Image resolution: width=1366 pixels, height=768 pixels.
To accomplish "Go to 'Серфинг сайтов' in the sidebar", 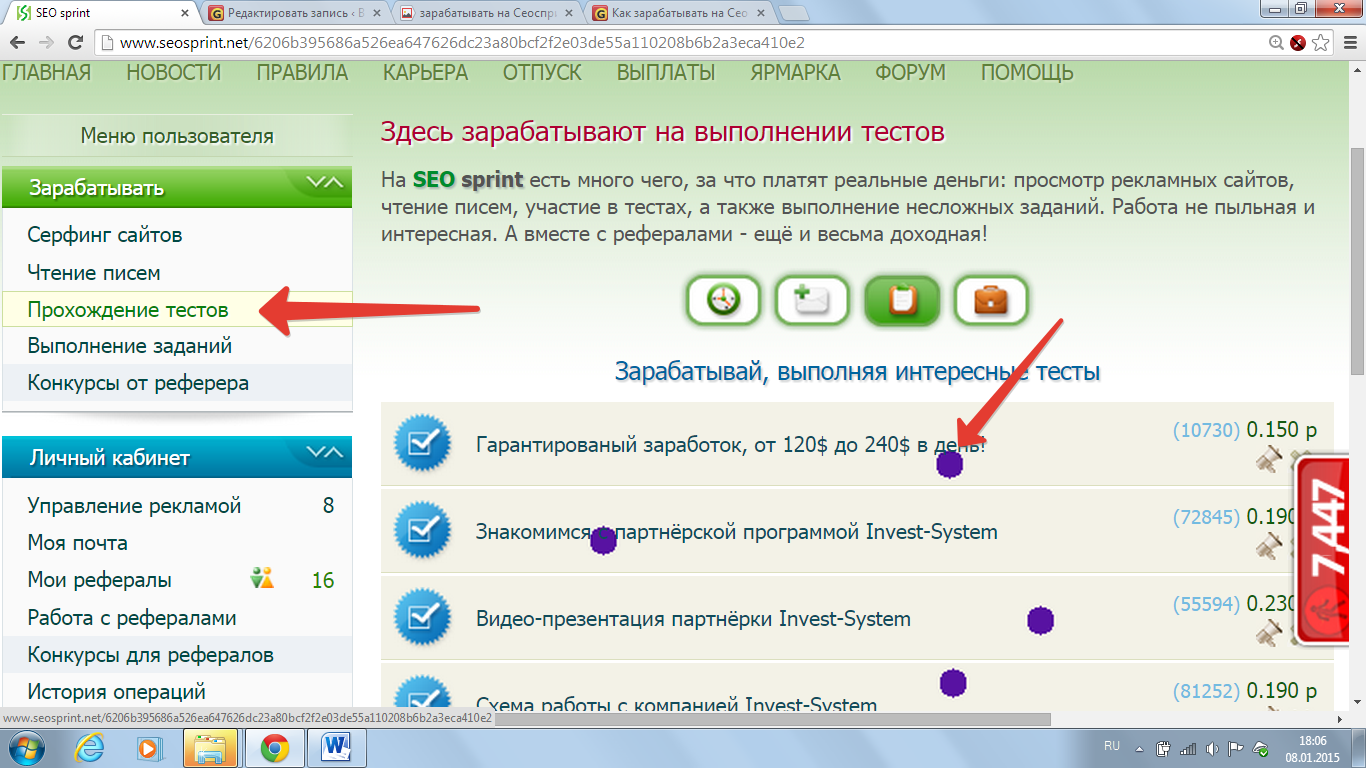I will [105, 236].
